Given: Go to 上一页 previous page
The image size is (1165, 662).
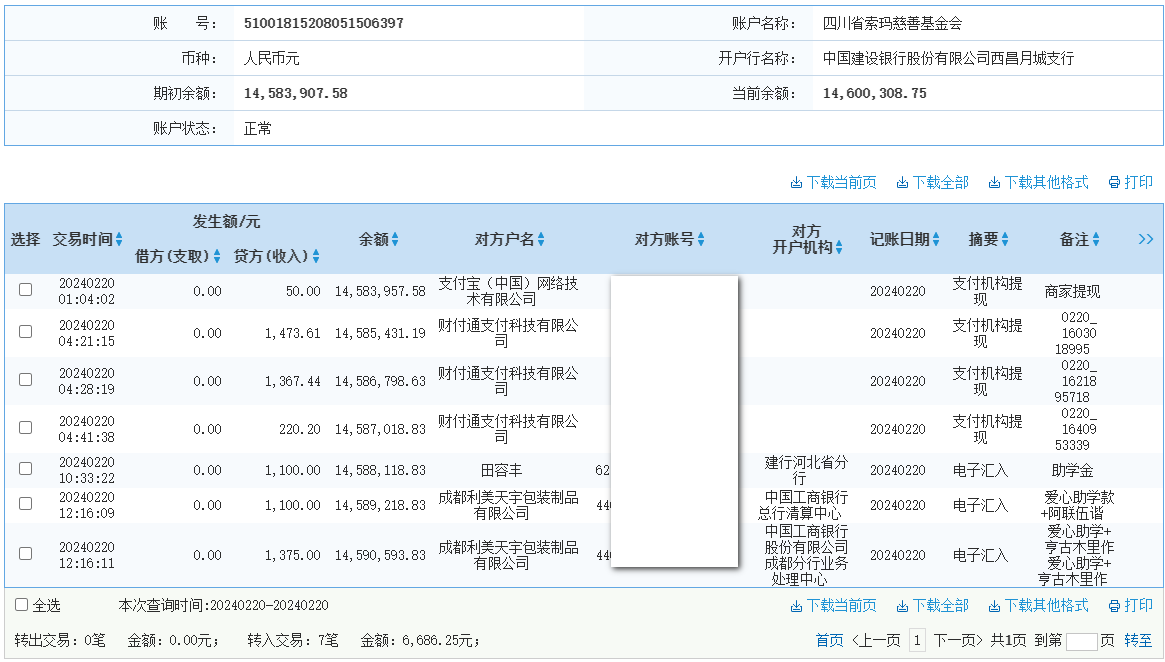Looking at the screenshot, I should (876, 640).
